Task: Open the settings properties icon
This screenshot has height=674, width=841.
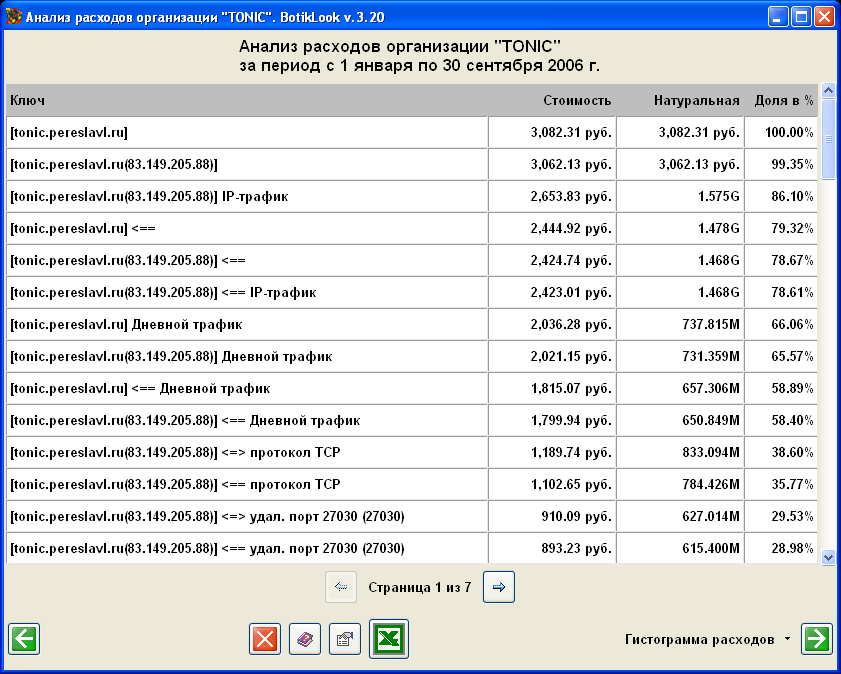Action: 345,639
